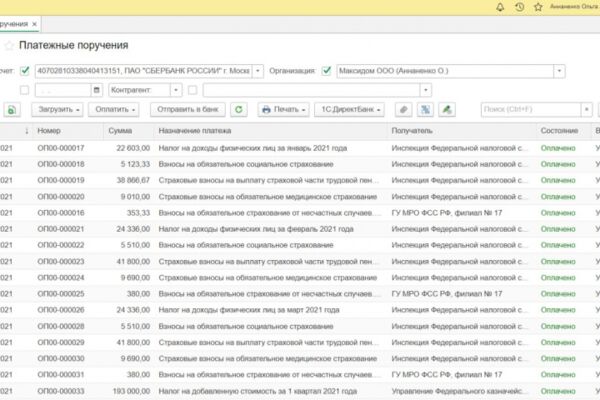Click the date filter input field

tap(63, 90)
